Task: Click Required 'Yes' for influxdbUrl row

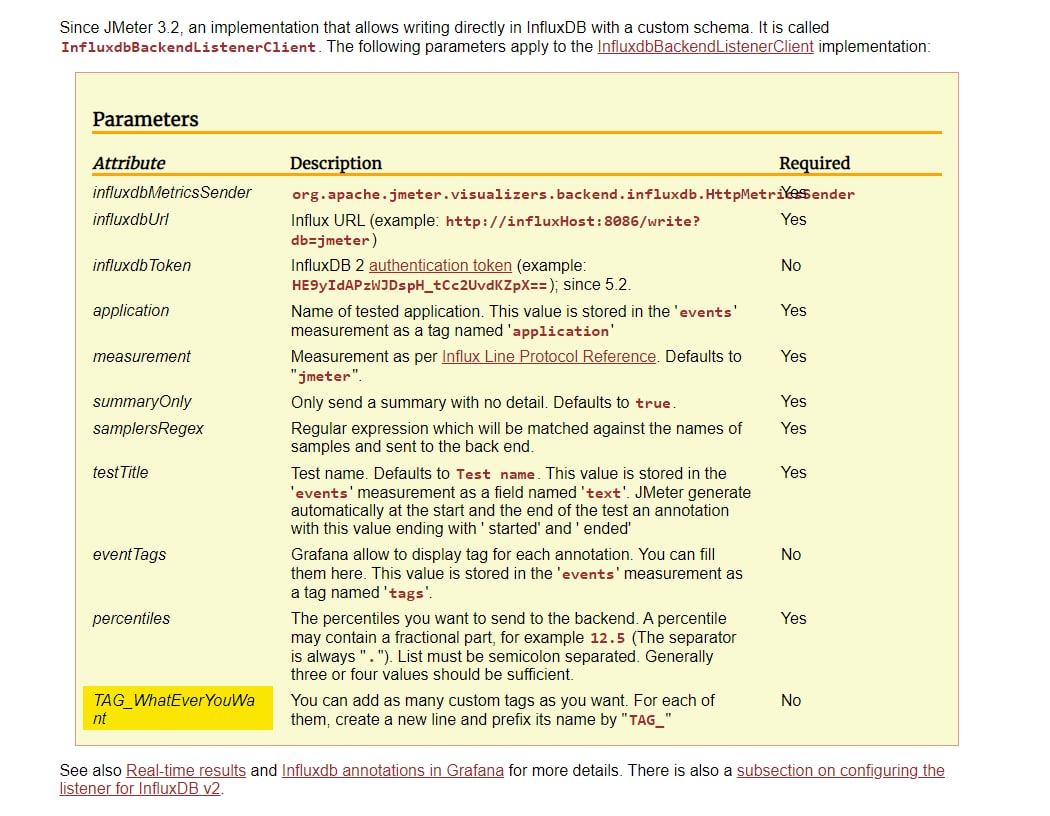Action: [794, 220]
